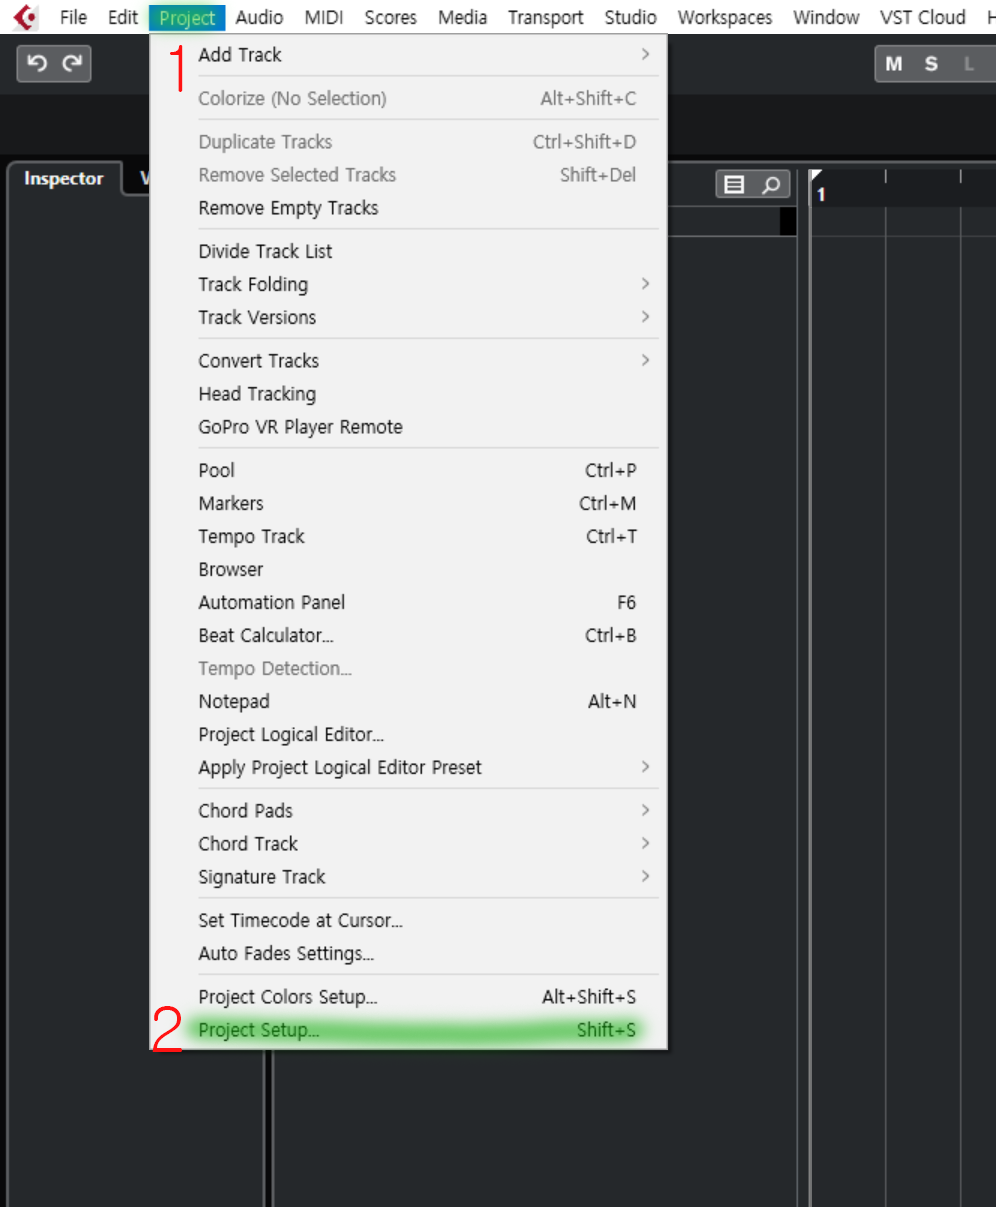
Task: Open the Media menu
Action: click(462, 17)
